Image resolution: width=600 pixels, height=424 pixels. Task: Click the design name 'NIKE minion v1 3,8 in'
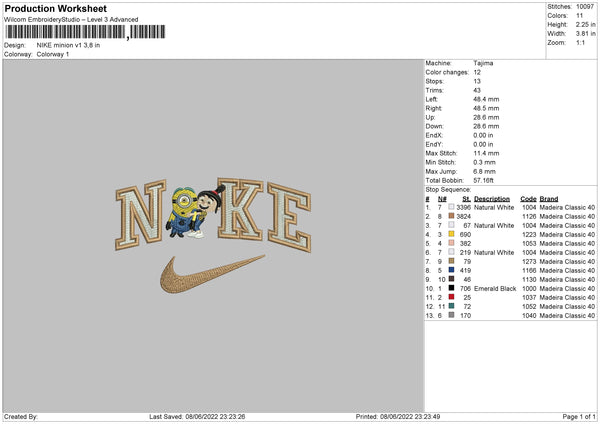68,45
